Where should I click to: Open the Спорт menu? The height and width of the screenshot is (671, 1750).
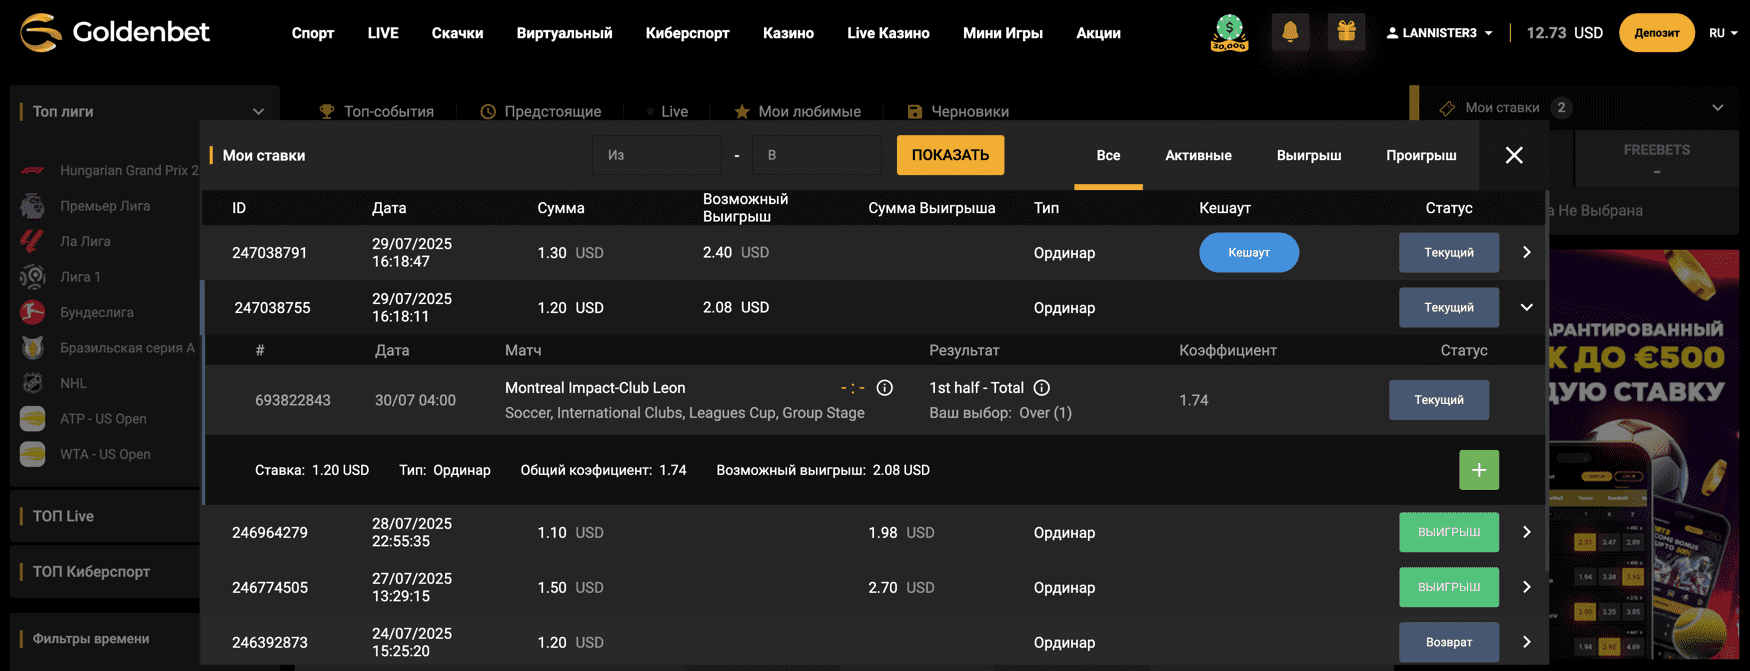313,33
